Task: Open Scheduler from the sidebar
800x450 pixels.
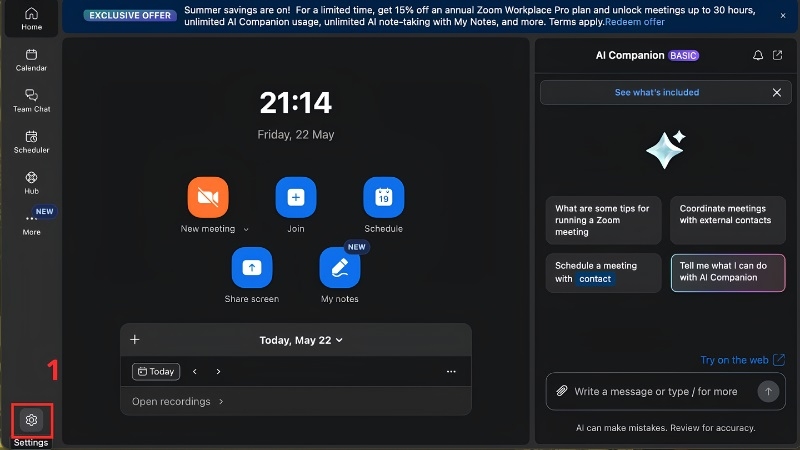Action: [31, 142]
